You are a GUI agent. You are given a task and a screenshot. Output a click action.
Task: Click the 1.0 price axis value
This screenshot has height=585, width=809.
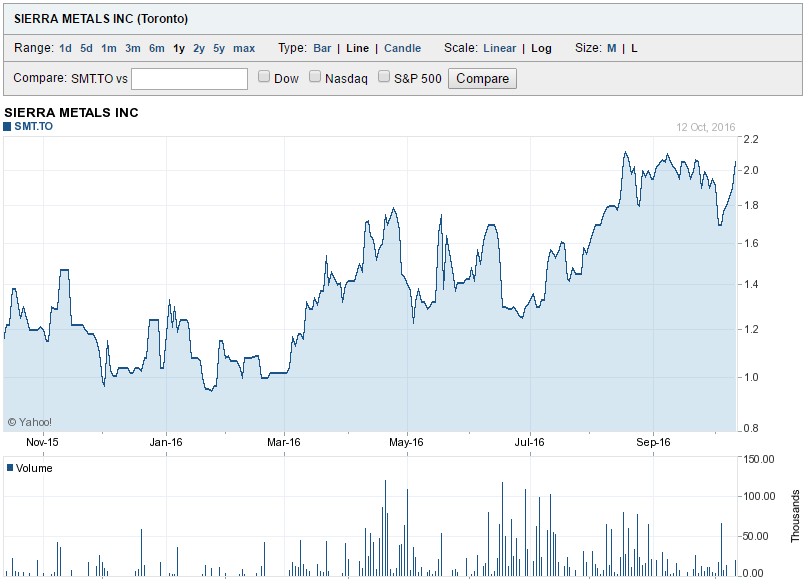pyautogui.click(x=751, y=377)
